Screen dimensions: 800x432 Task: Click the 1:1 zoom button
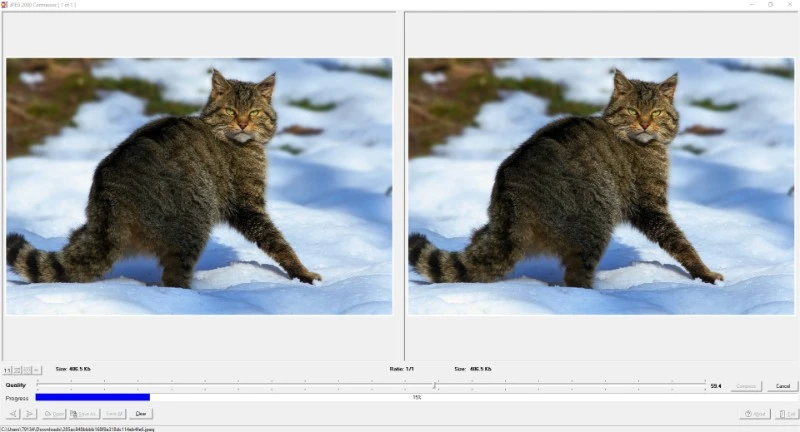coord(6,370)
